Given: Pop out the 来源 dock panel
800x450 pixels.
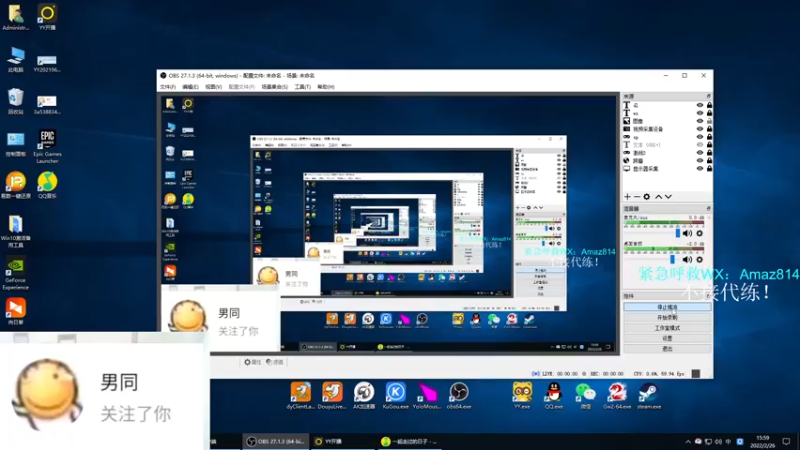Looking at the screenshot, I should (x=709, y=96).
